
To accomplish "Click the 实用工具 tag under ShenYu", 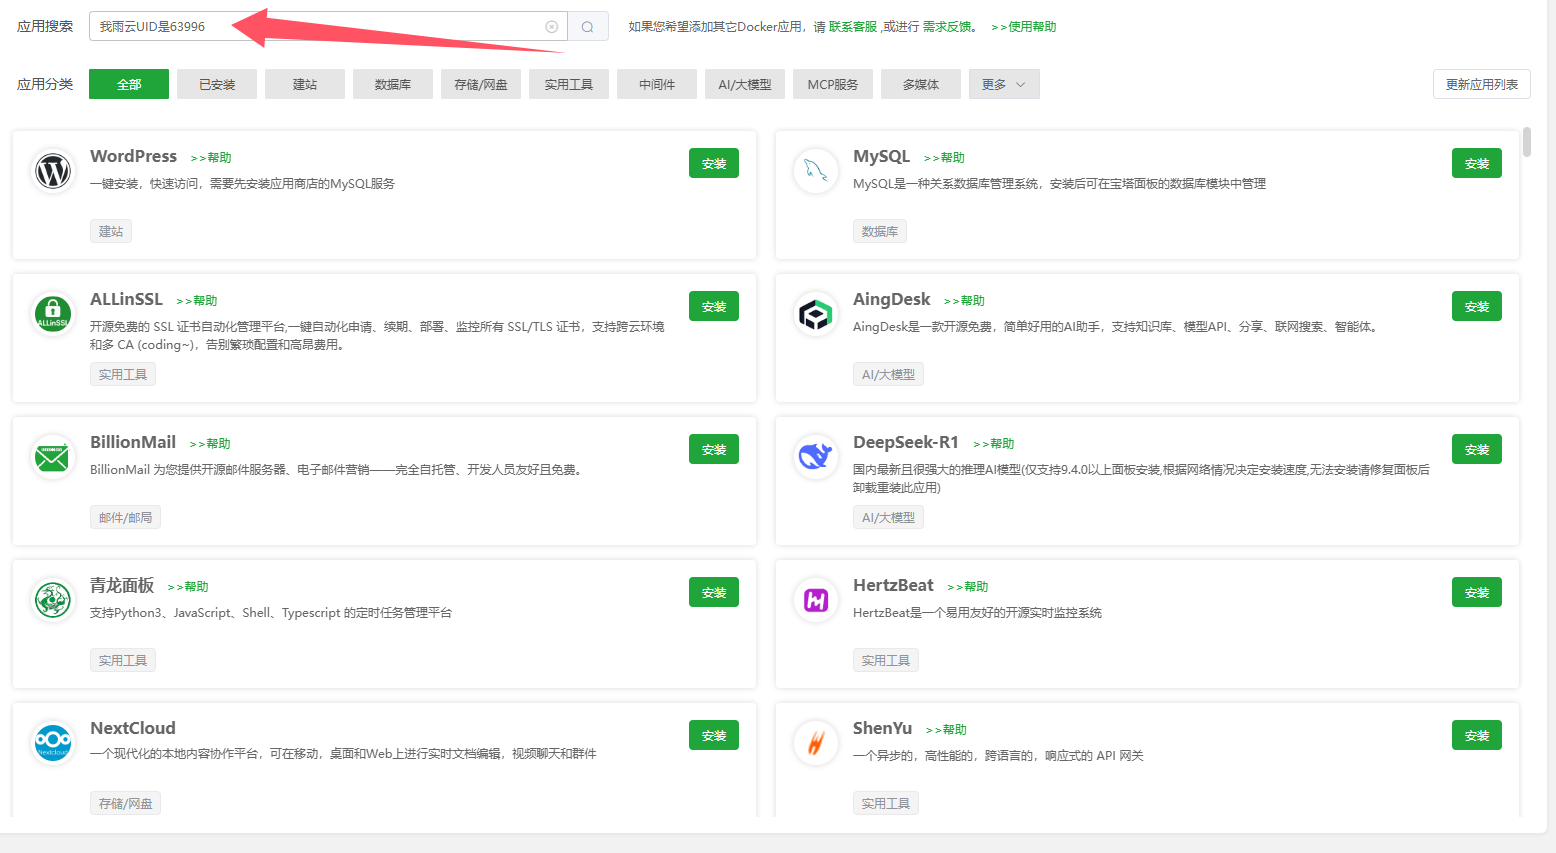I will (x=886, y=803).
